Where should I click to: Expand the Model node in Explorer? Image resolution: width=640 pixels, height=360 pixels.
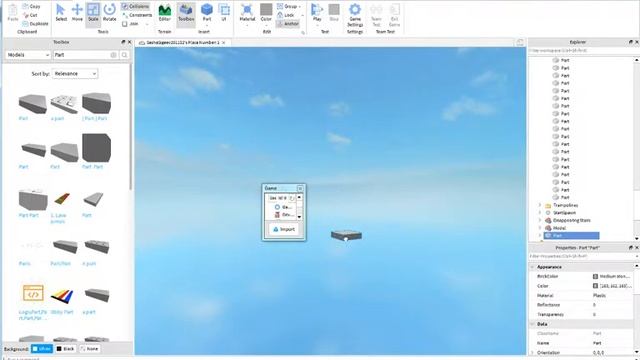(x=540, y=228)
